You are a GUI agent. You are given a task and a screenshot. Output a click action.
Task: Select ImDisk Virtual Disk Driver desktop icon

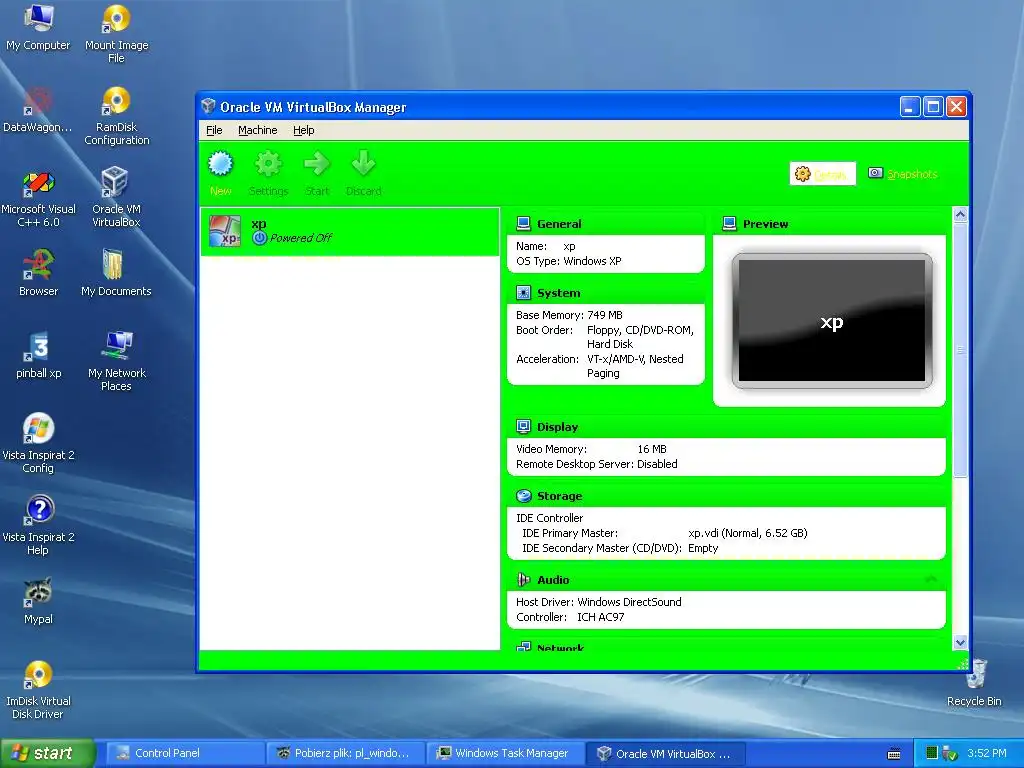38,690
